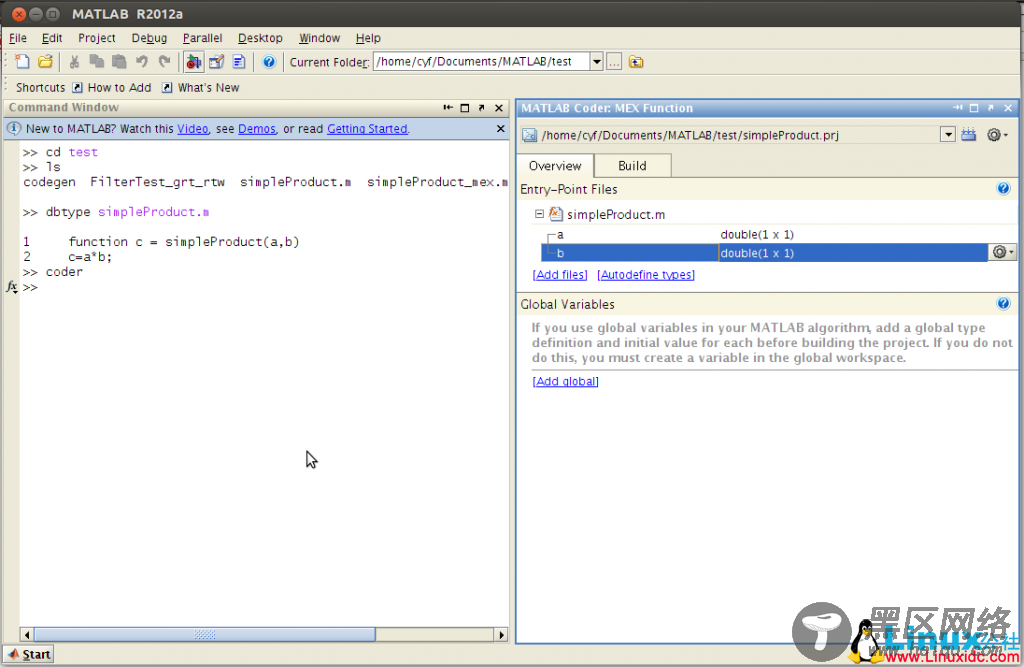Image resolution: width=1024 pixels, height=667 pixels.
Task: Open project path dropdown in Coder
Action: (x=948, y=135)
